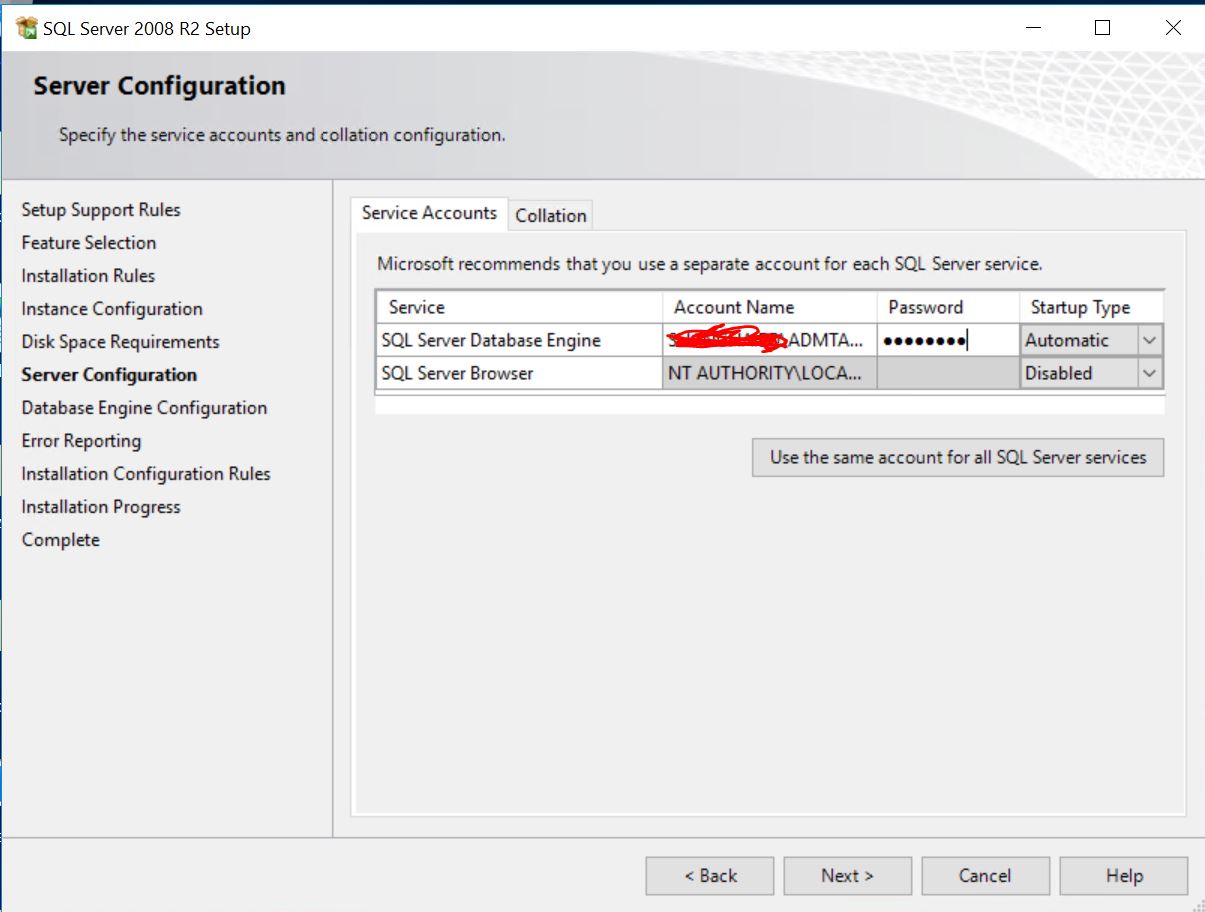Click the Database Engine Configuration step

144,408
